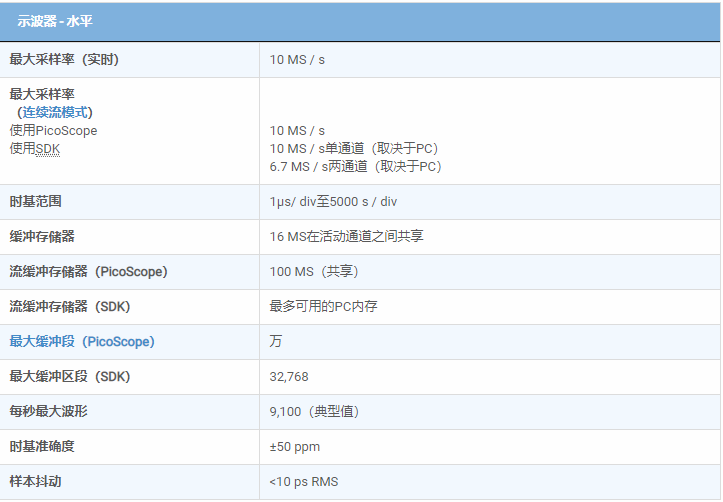Click the underlined SDK abbreviation under 使用PicoScope

click(x=47, y=148)
